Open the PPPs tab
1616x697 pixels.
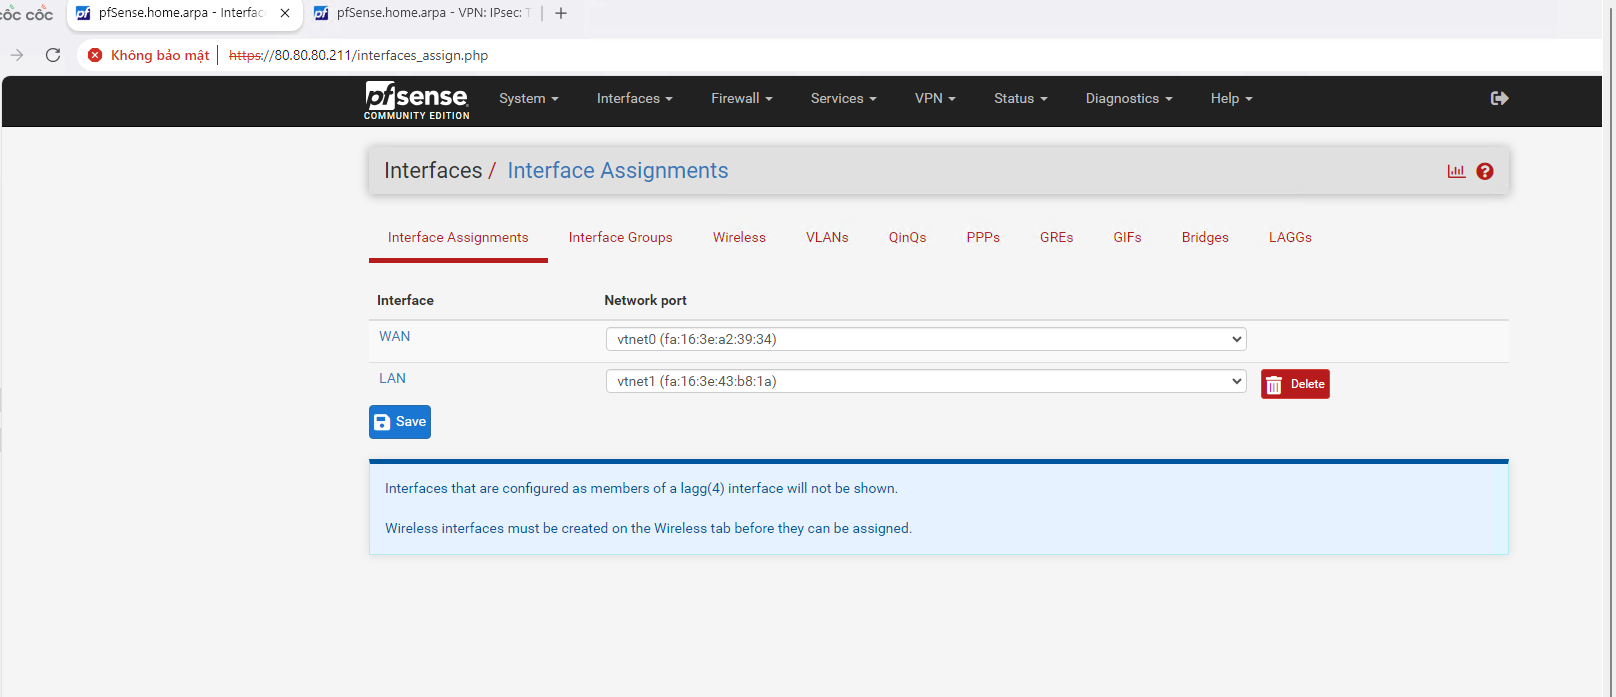[983, 237]
